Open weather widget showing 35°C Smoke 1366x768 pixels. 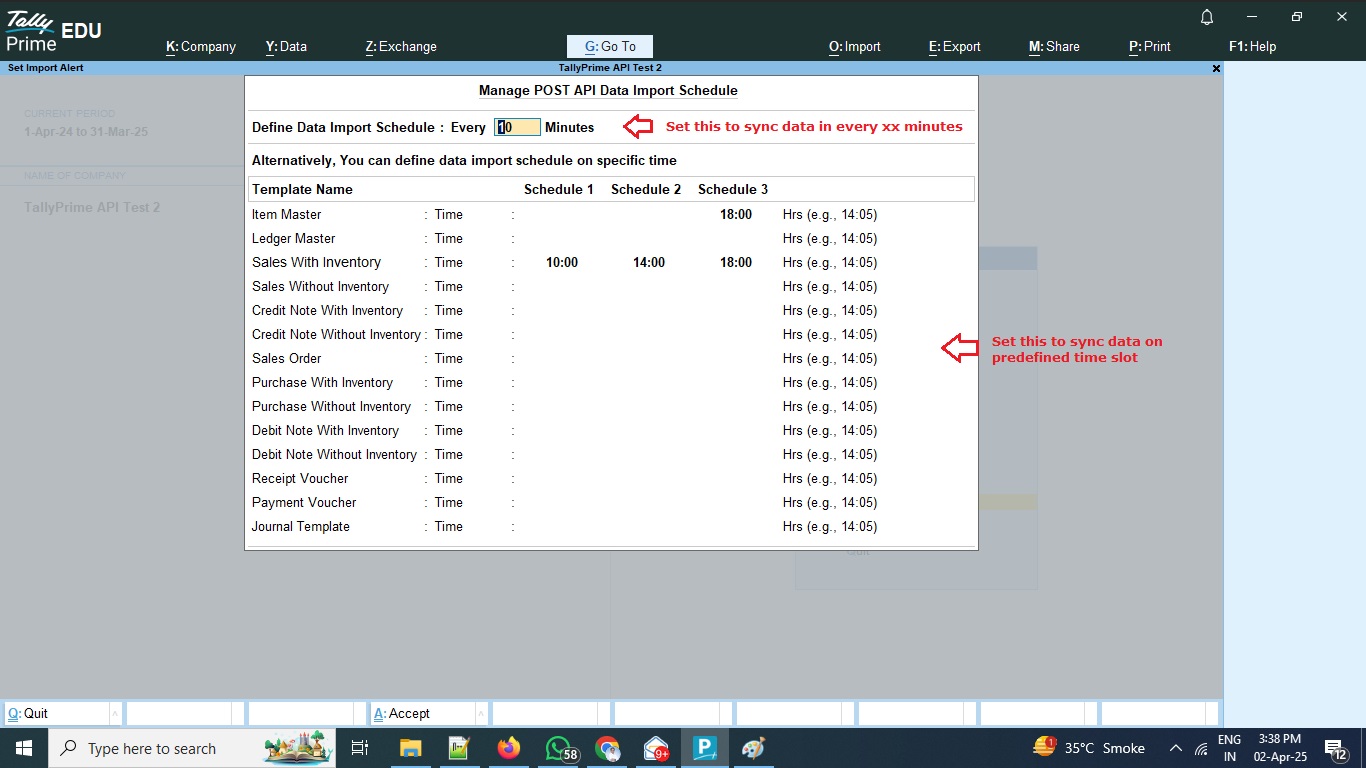pos(1089,748)
